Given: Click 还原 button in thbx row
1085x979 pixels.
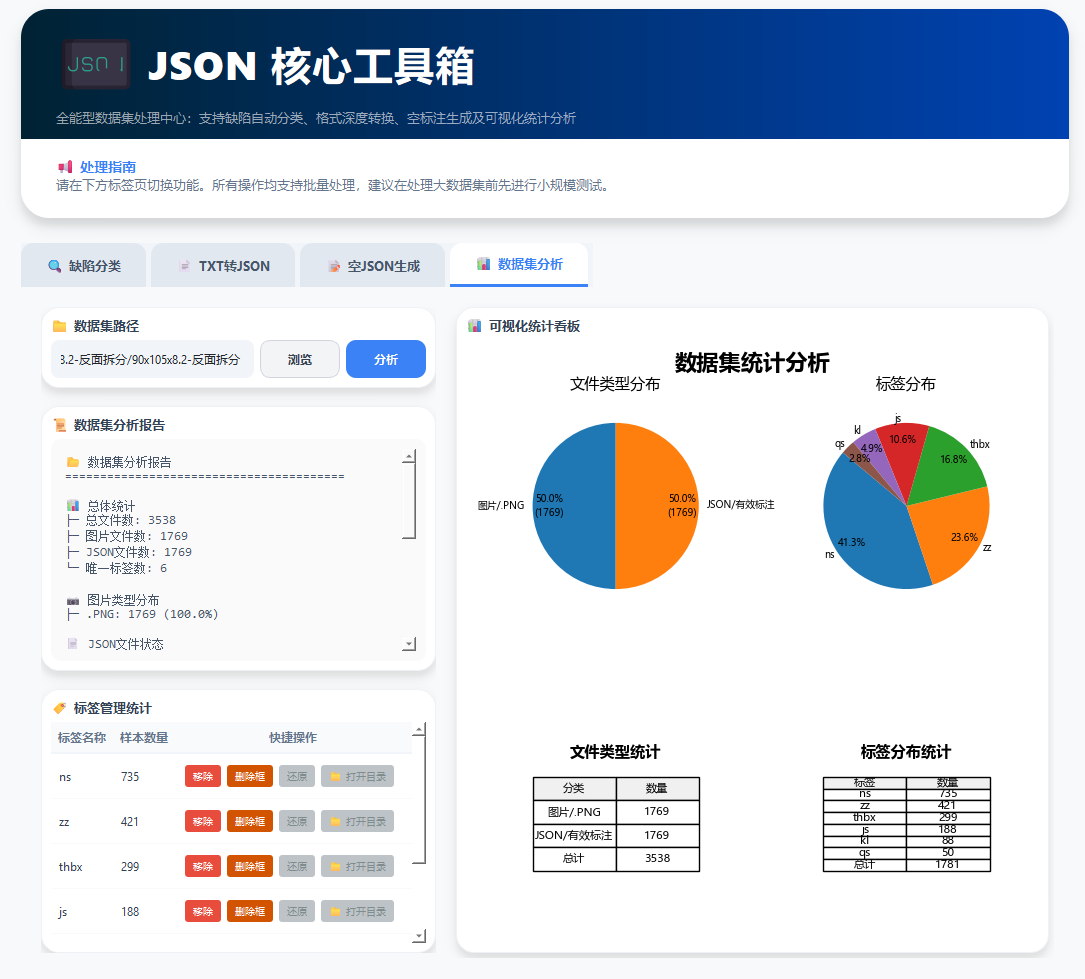Looking at the screenshot, I should (x=297, y=866).
